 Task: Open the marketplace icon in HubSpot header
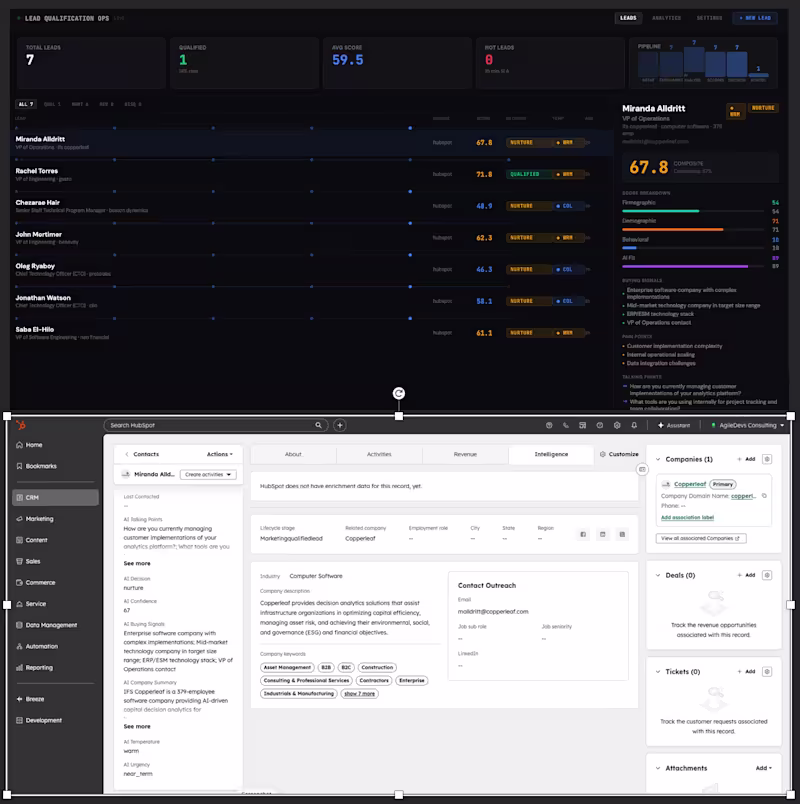click(583, 425)
